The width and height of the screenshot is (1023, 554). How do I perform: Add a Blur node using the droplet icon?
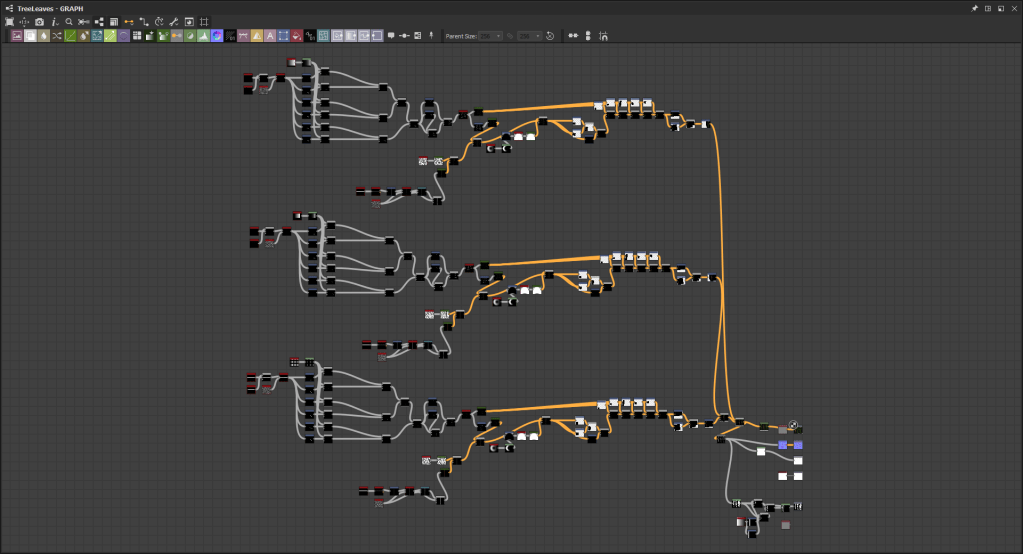[x=43, y=36]
